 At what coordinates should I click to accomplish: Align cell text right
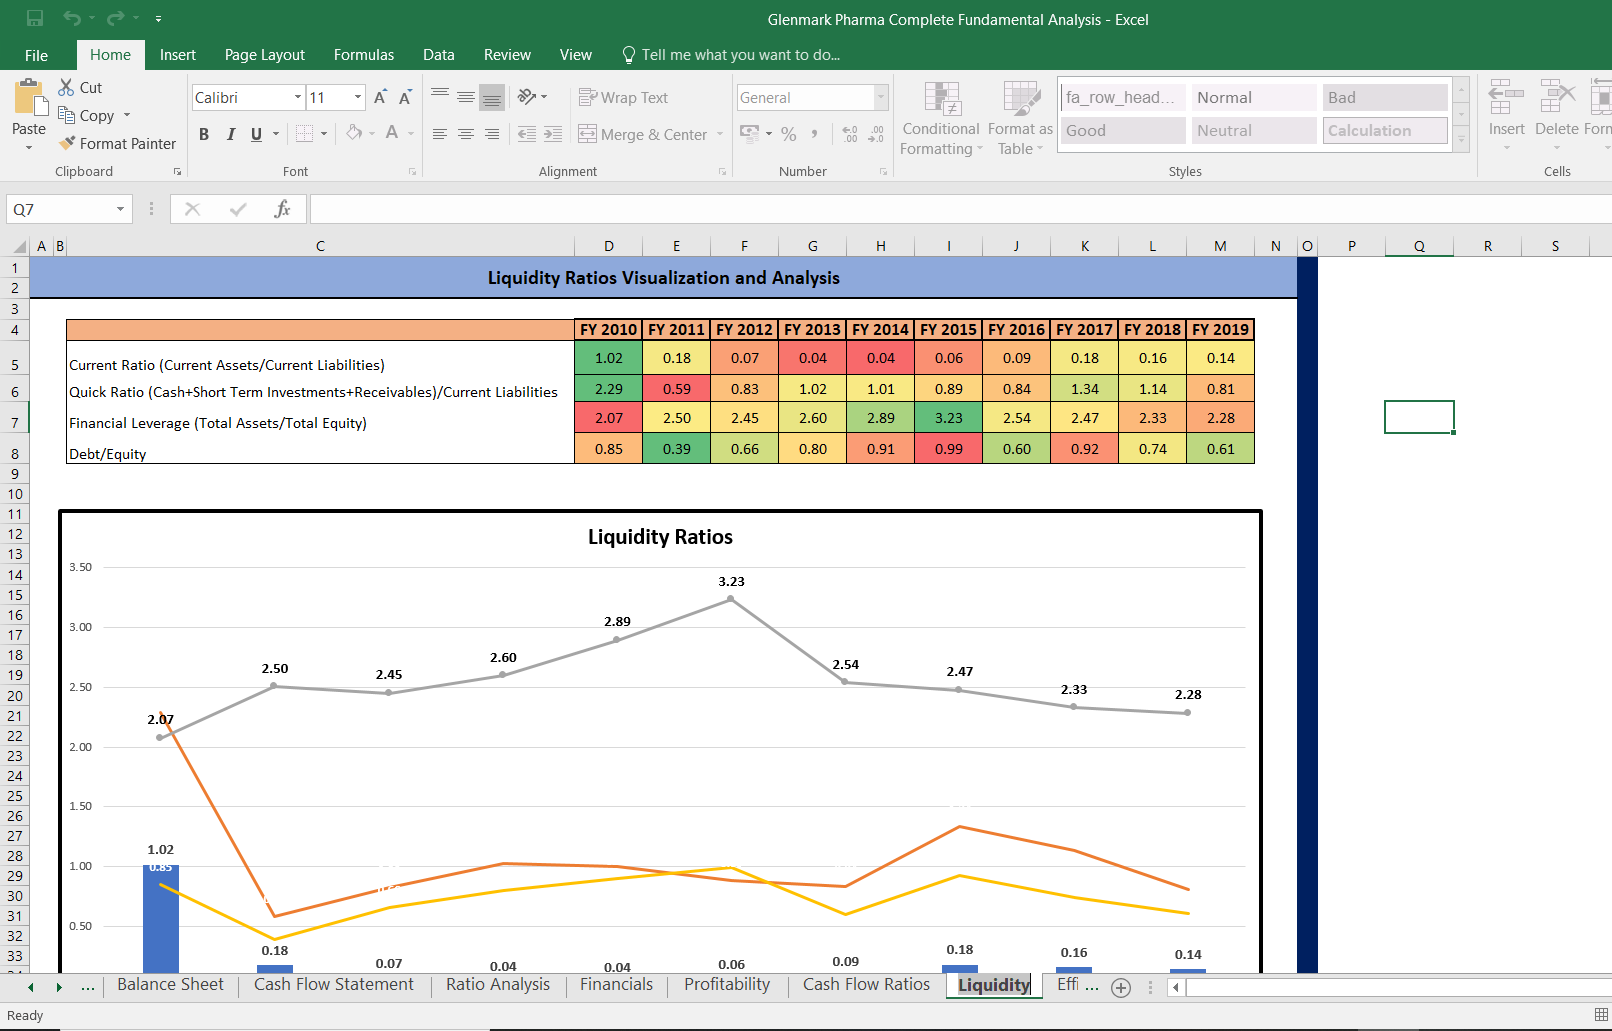[492, 133]
